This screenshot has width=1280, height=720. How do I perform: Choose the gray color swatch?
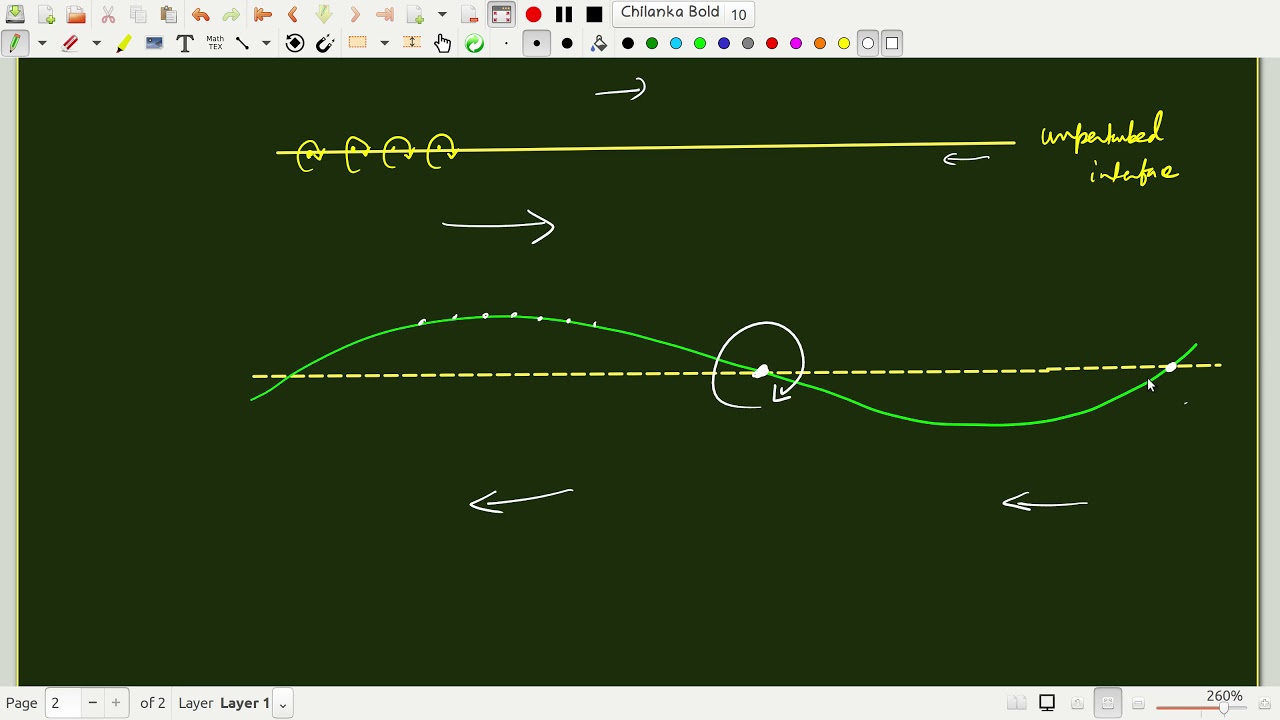(748, 43)
